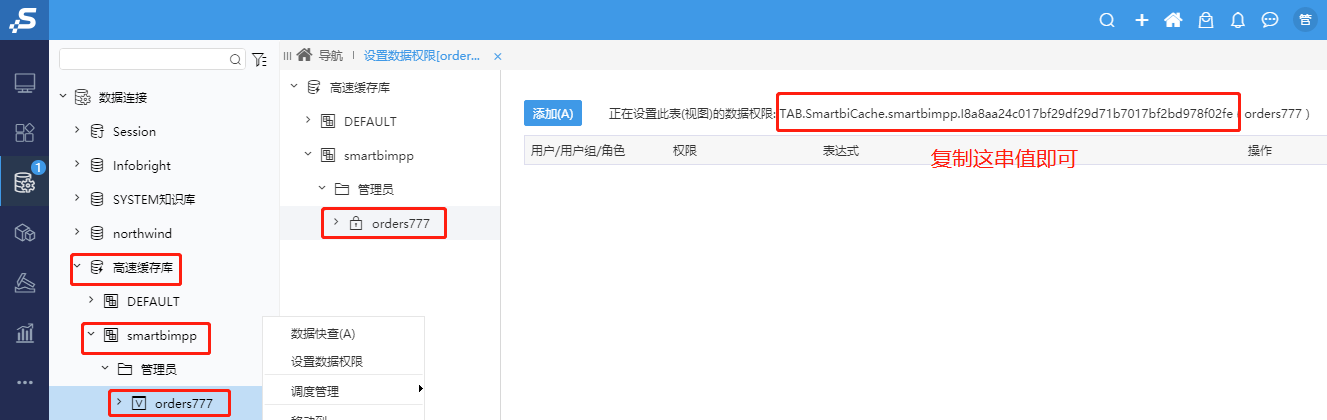Expand the SYSTEM知识库 node
This screenshot has width=1327, height=420.
77,199
